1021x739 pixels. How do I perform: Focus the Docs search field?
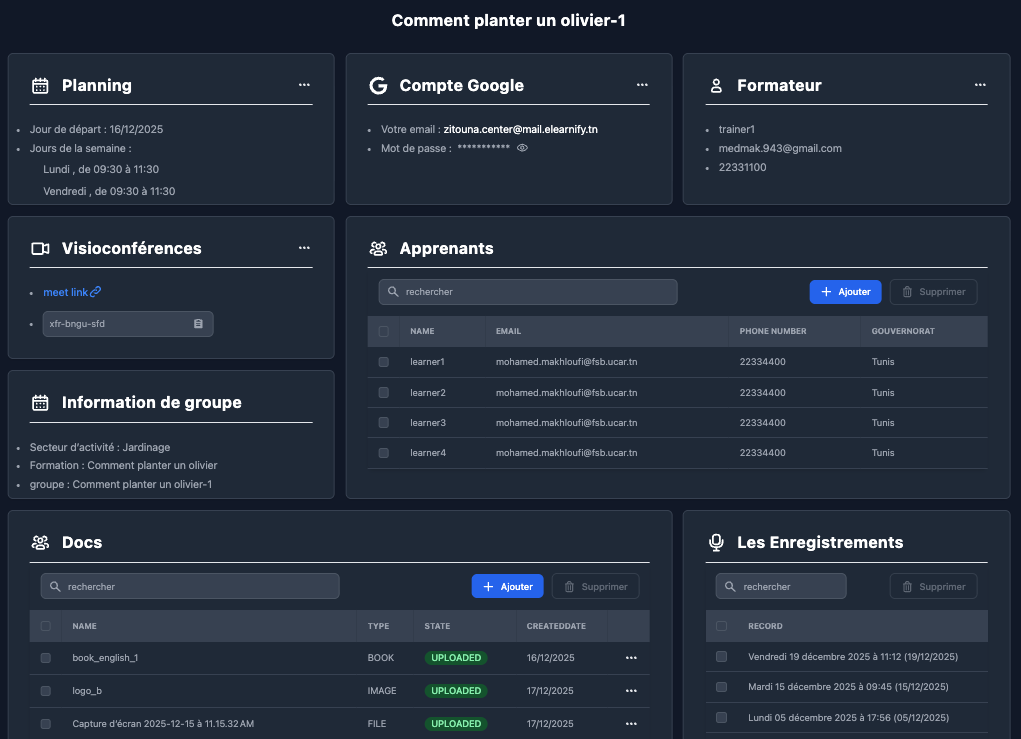click(190, 587)
